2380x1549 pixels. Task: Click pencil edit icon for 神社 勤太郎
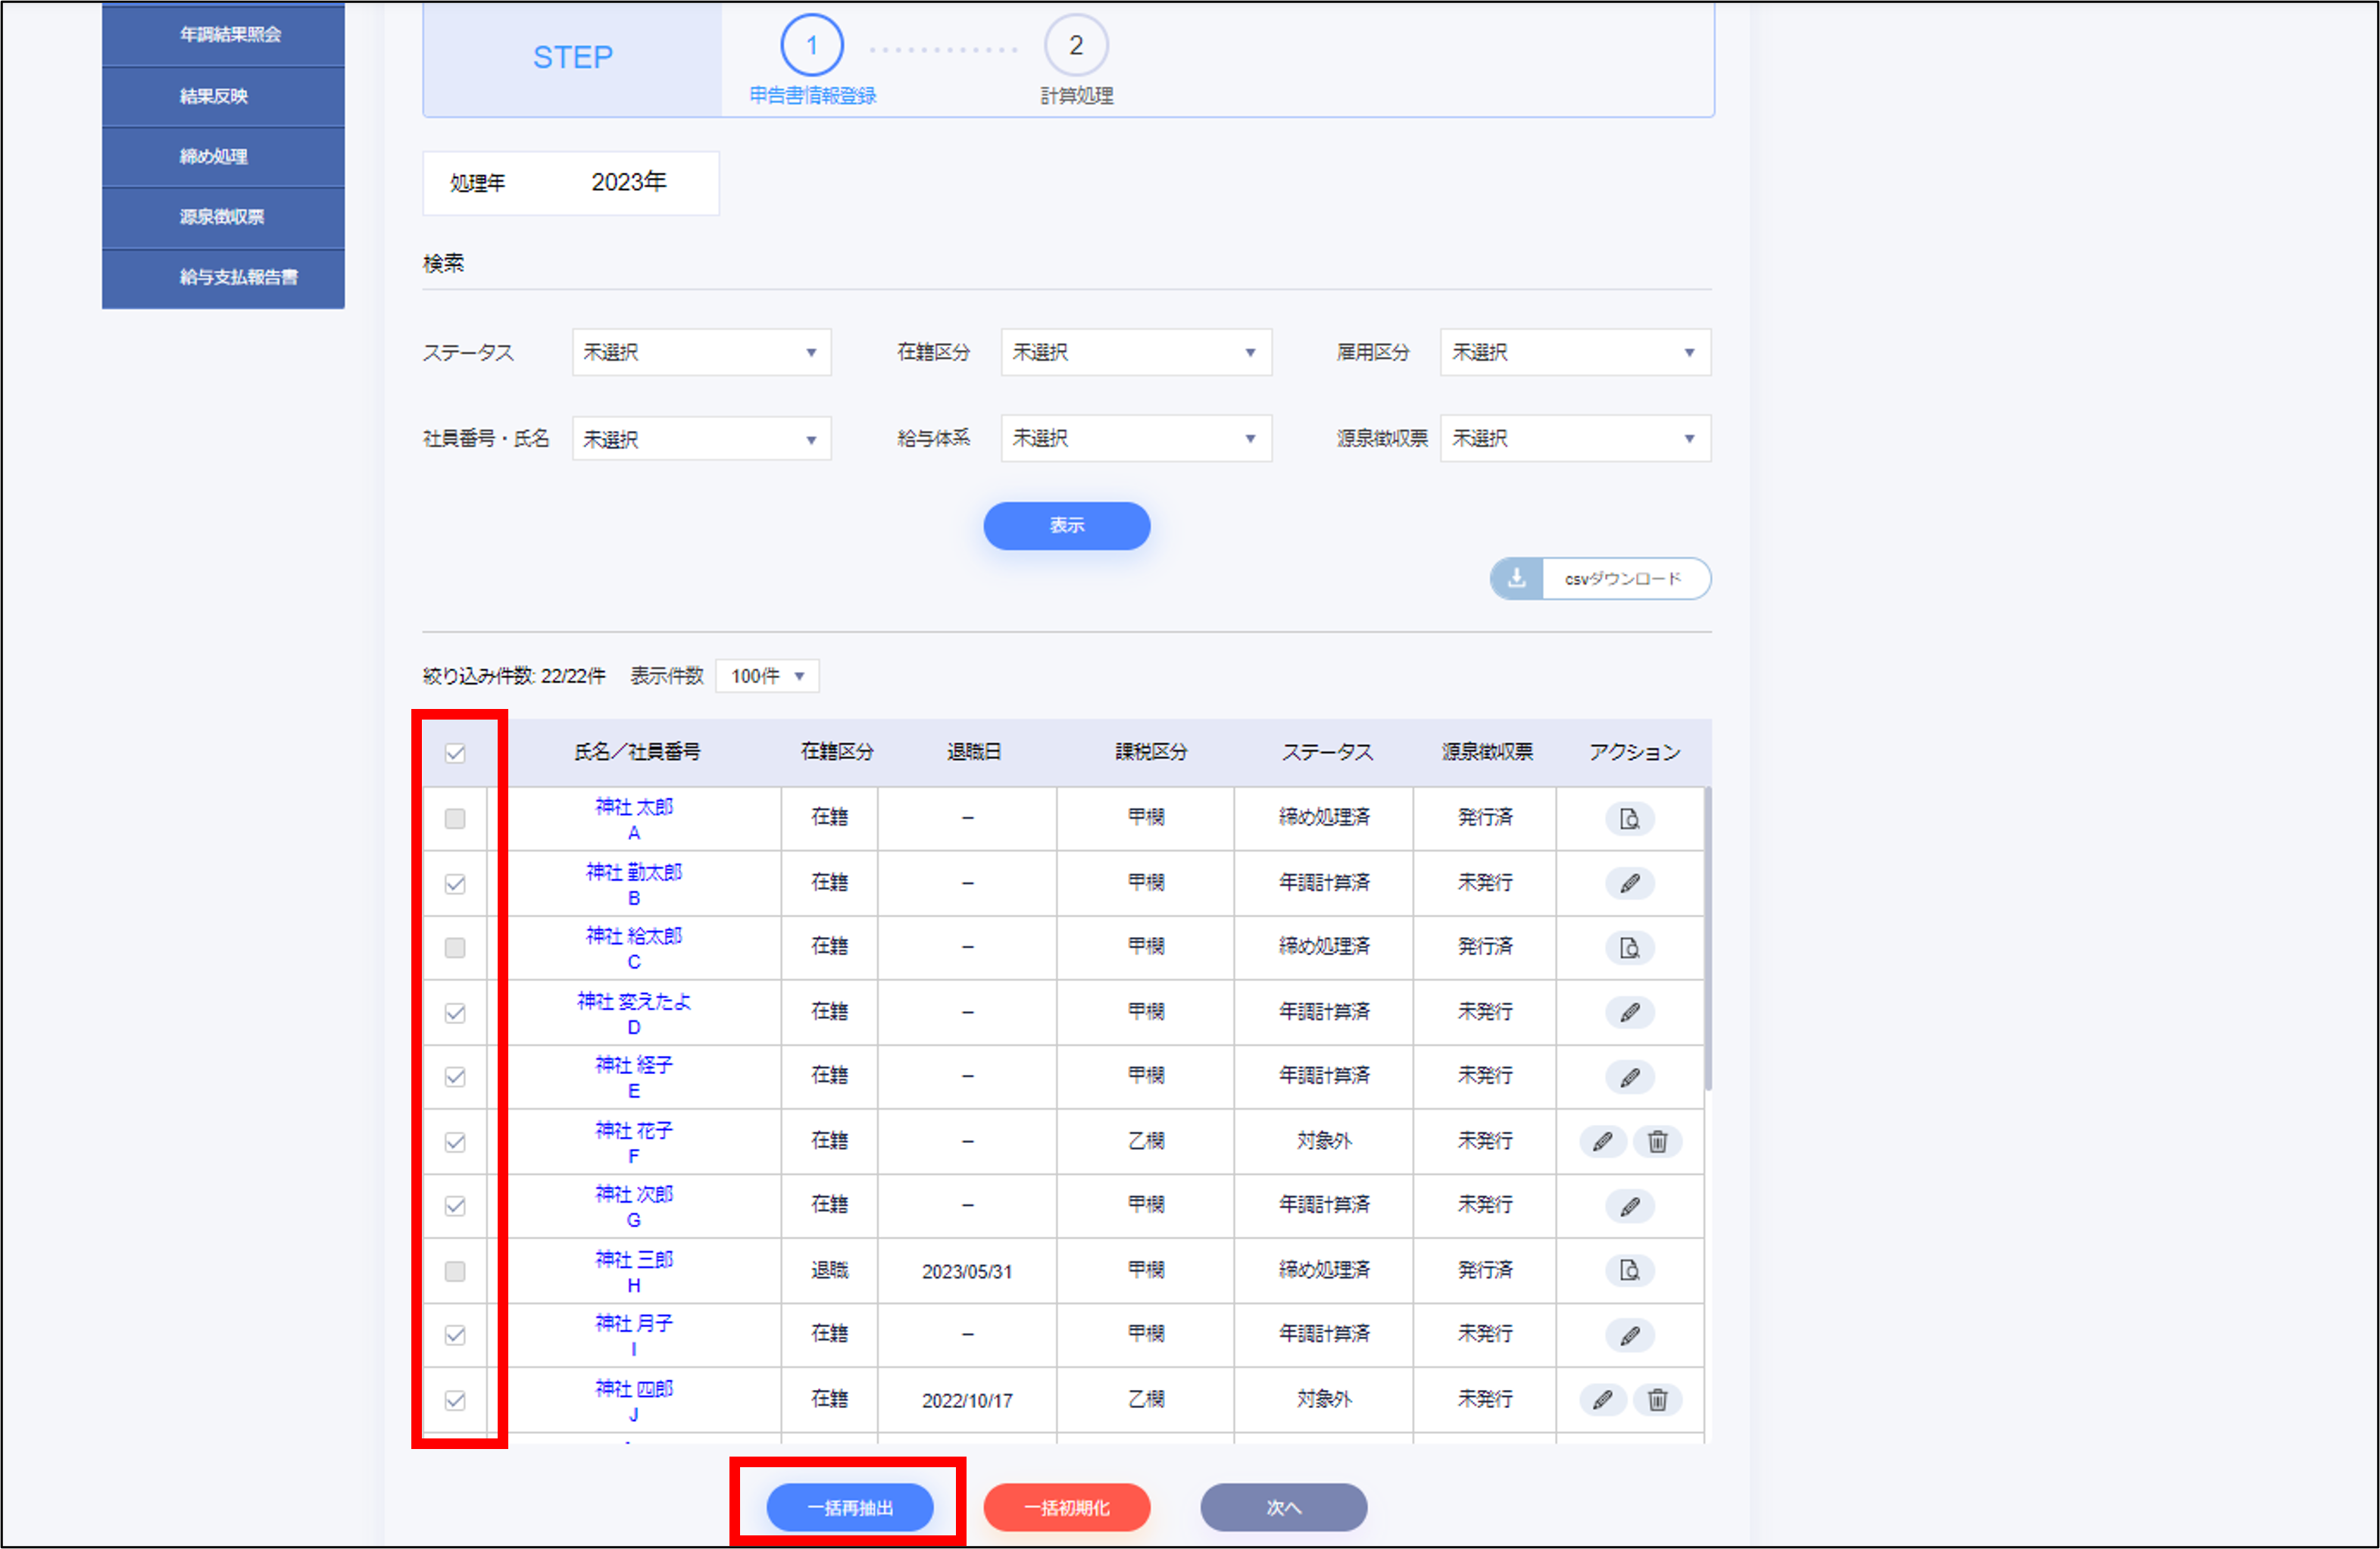click(x=1629, y=883)
